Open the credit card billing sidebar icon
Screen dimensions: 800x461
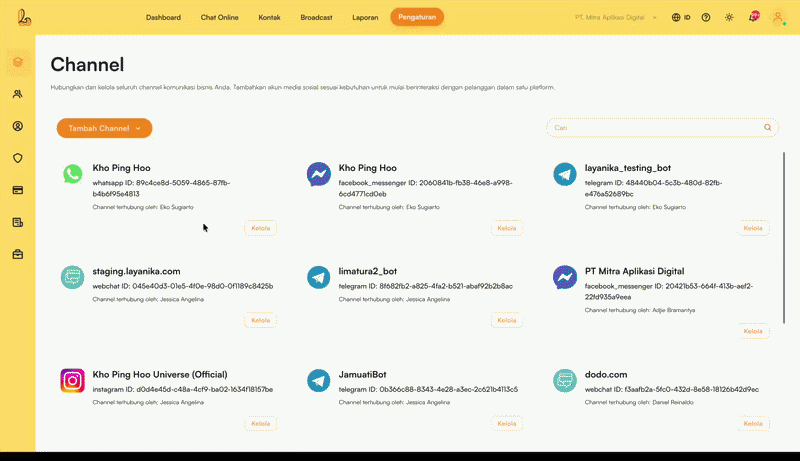[18, 190]
